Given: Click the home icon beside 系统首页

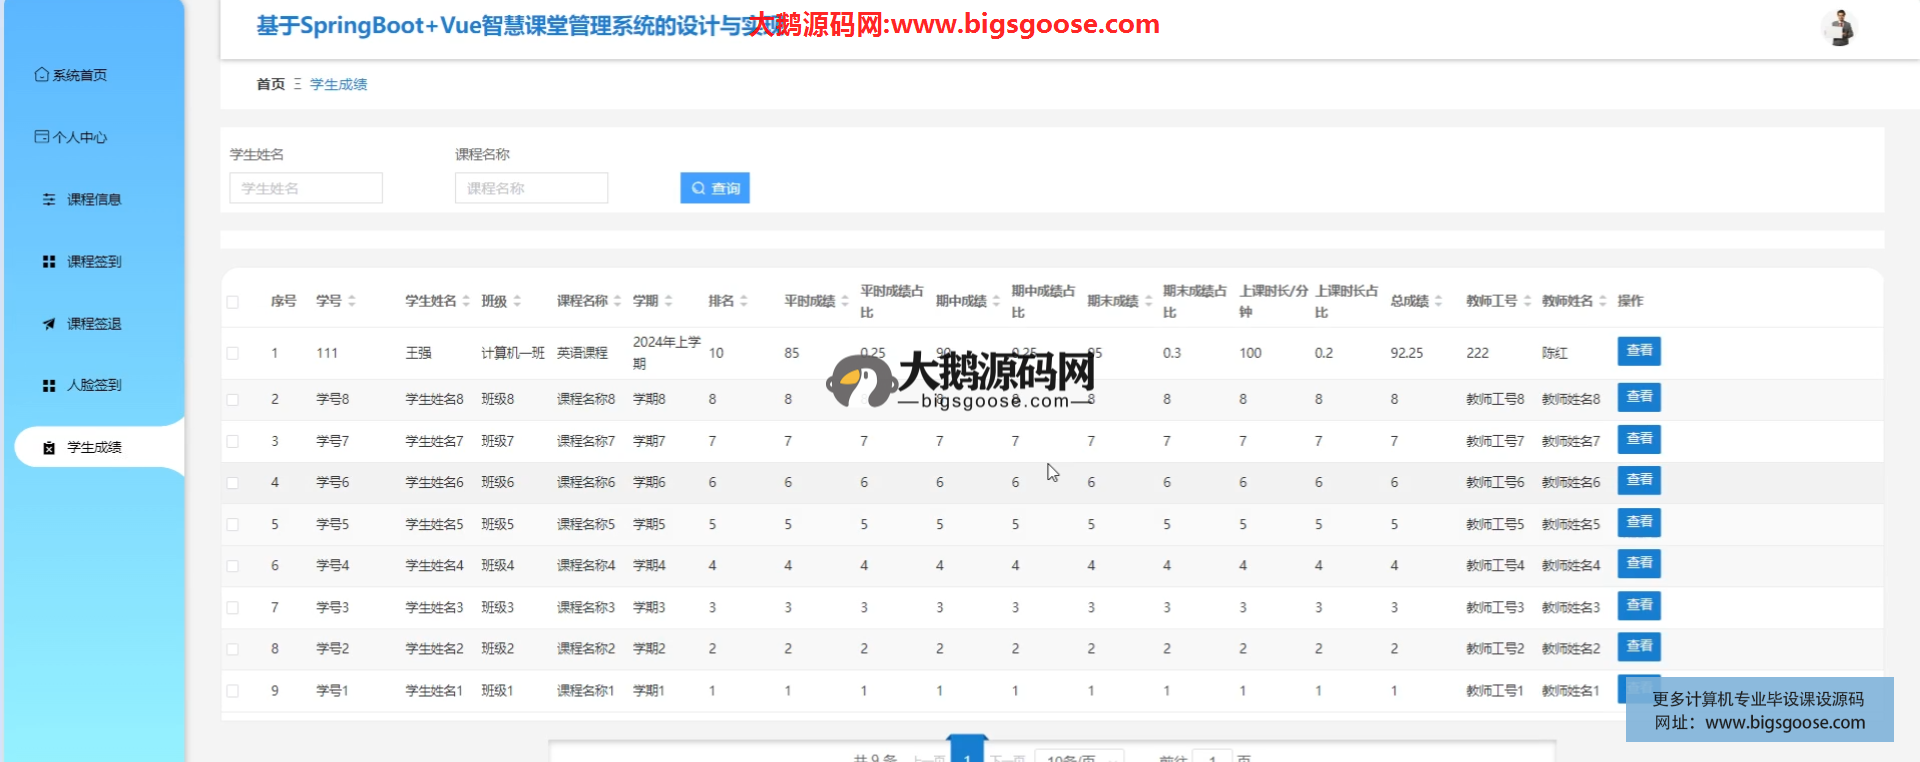Looking at the screenshot, I should pyautogui.click(x=41, y=75).
